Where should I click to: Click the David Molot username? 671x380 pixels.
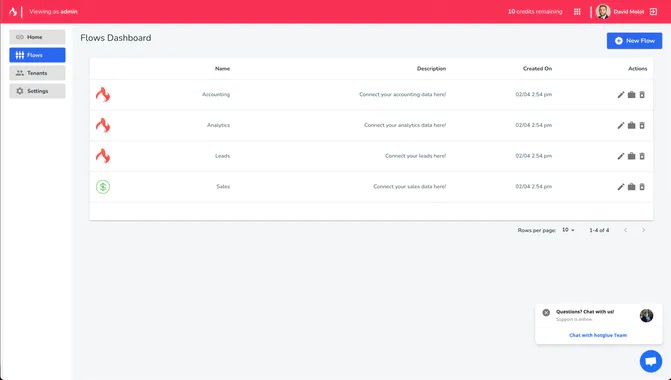point(629,12)
